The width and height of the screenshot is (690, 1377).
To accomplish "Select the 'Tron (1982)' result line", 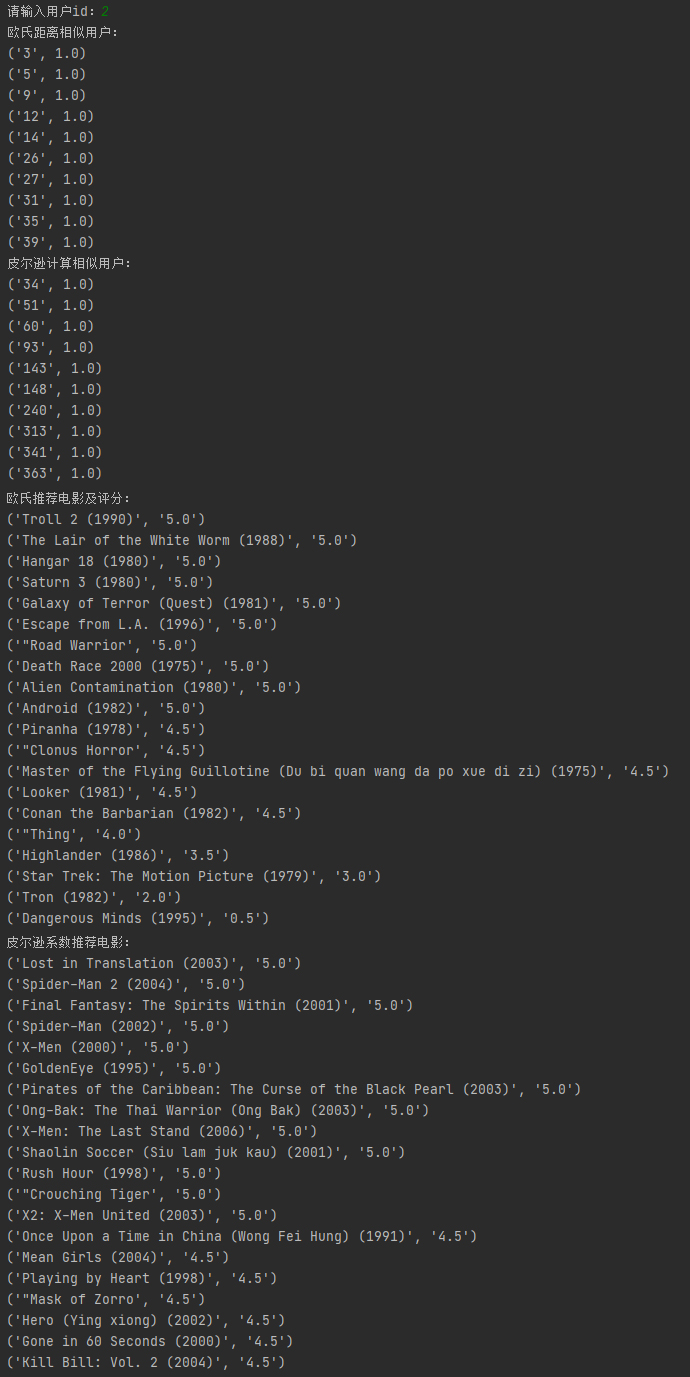I will tap(94, 897).
